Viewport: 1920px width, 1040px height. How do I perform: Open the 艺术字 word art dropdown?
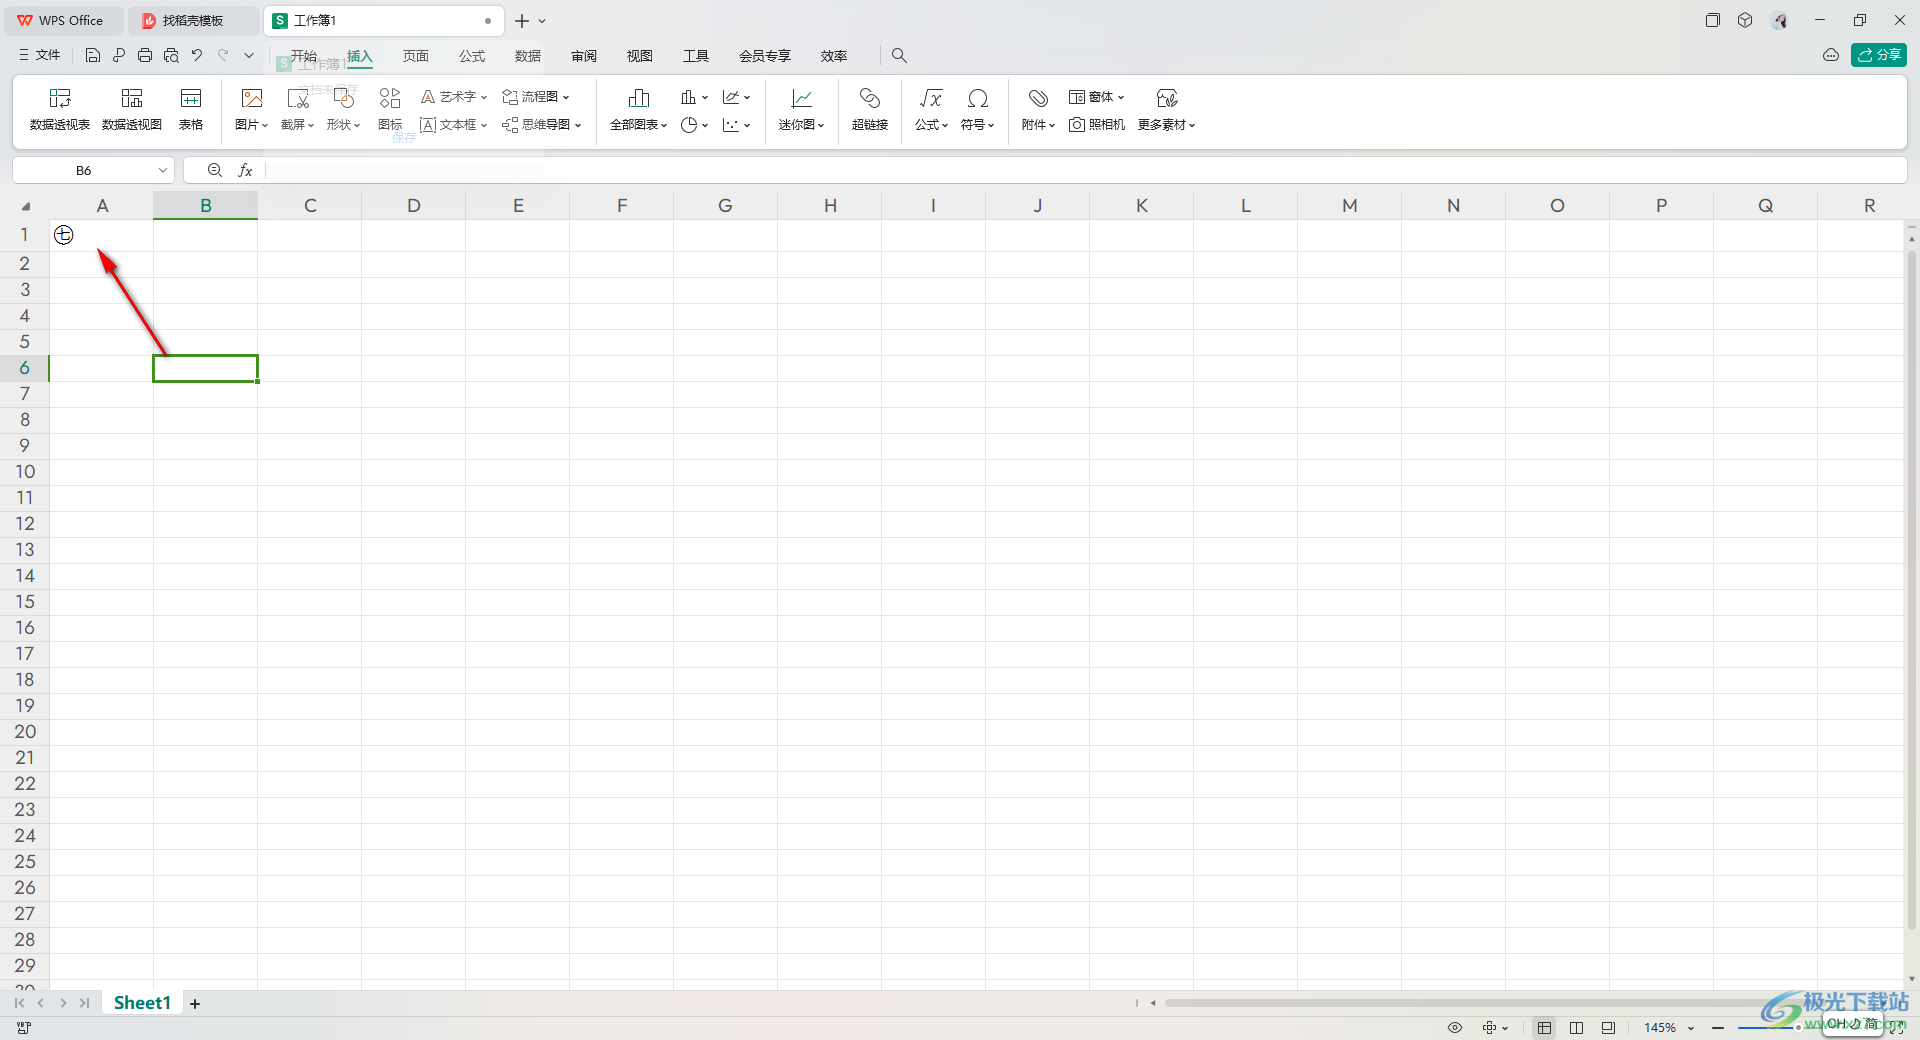(454, 97)
